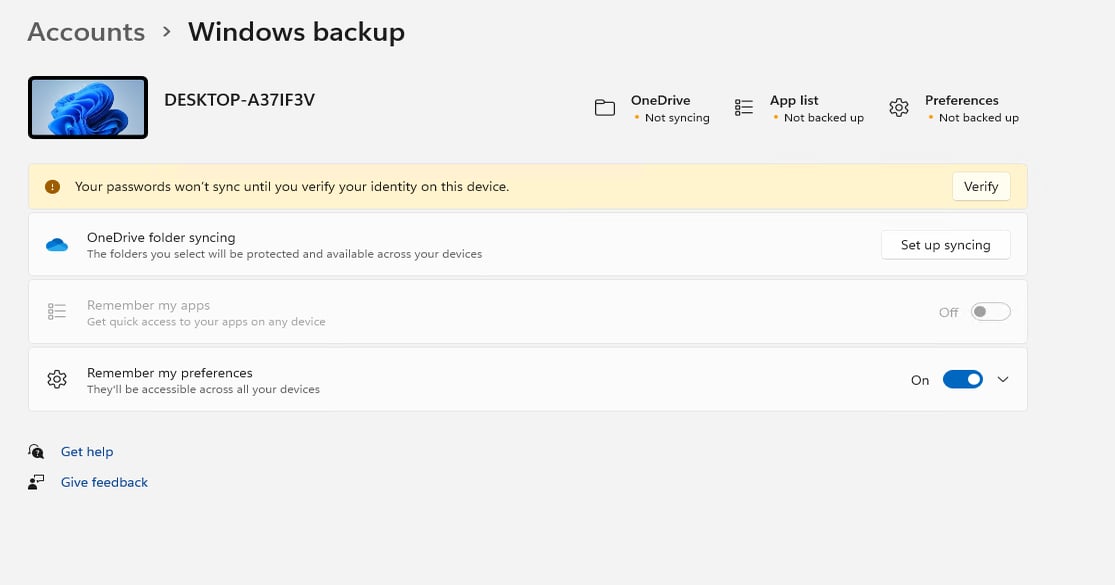Select the Remember my apps list icon
This screenshot has width=1115, height=585.
(57, 311)
